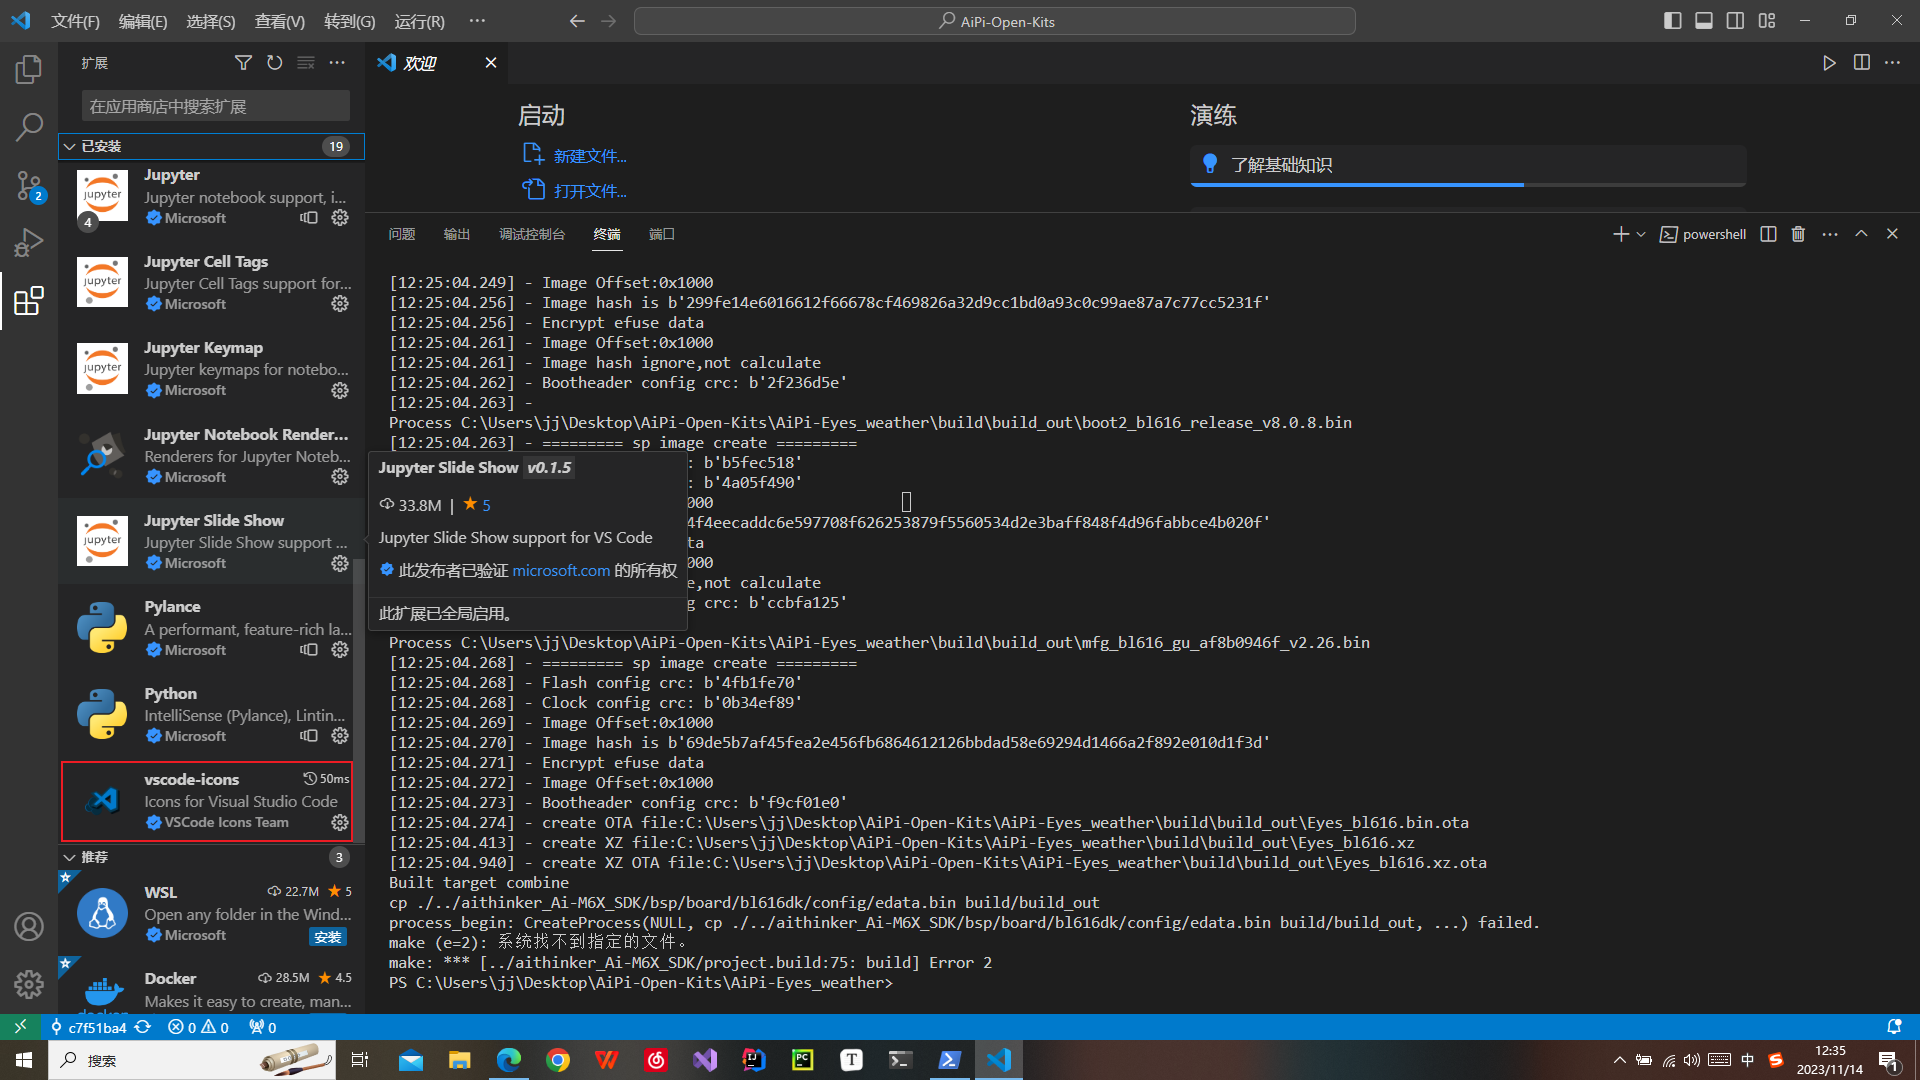Switch to the Output panel tab

pos(457,234)
